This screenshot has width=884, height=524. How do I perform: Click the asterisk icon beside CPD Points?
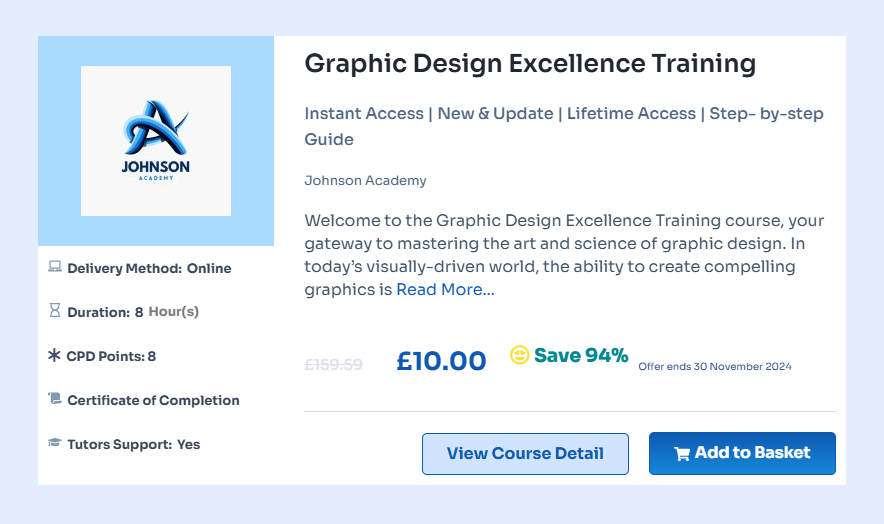click(x=54, y=355)
